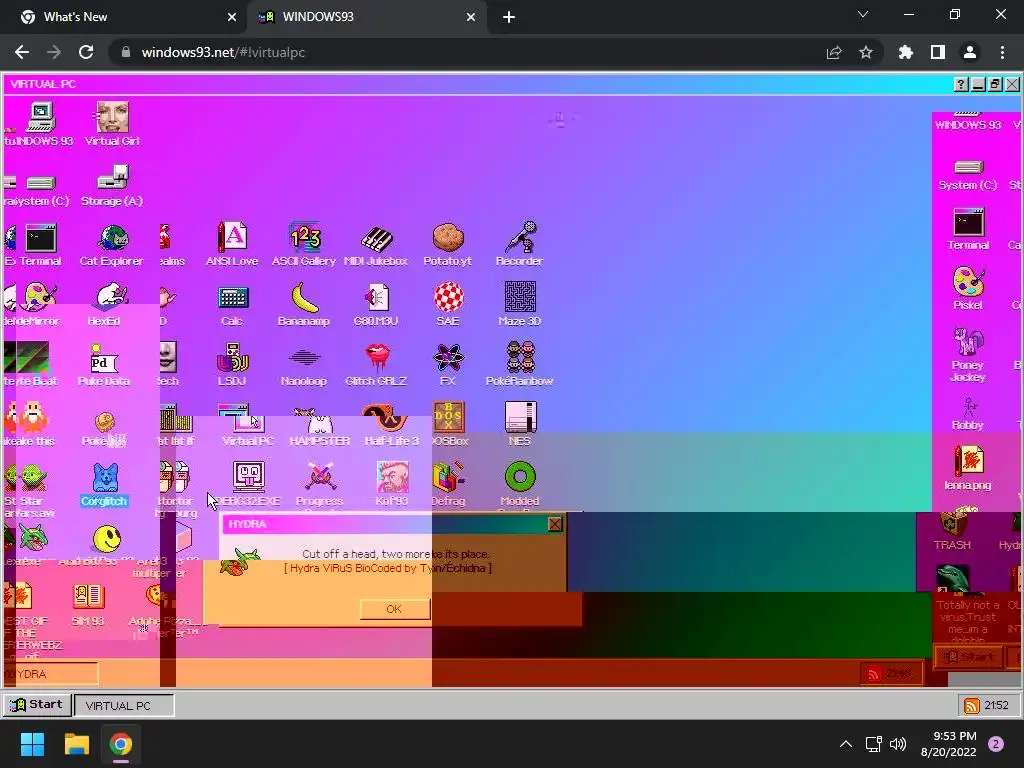
Task: Click the RSS feed icon in Windows 93 tray
Action: 972,705
